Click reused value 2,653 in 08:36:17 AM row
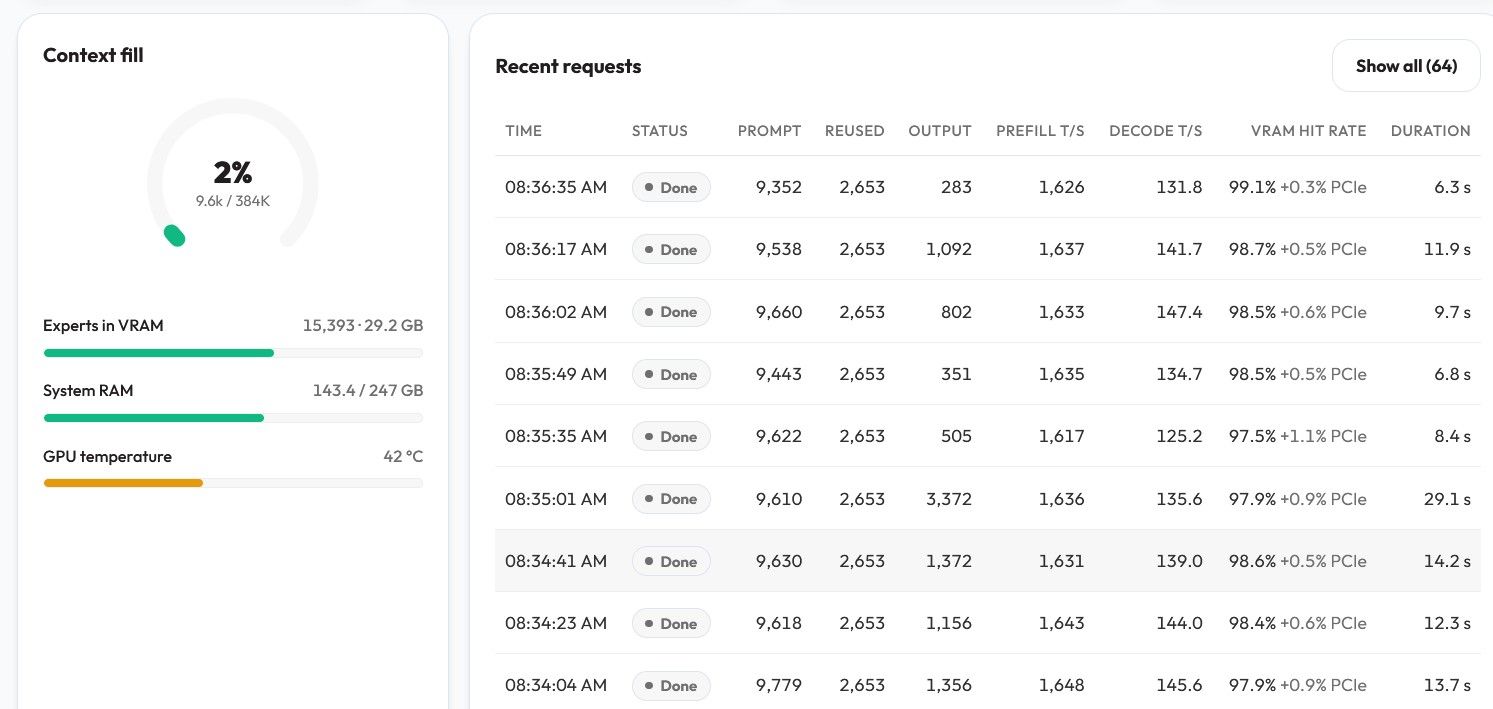 click(x=862, y=249)
